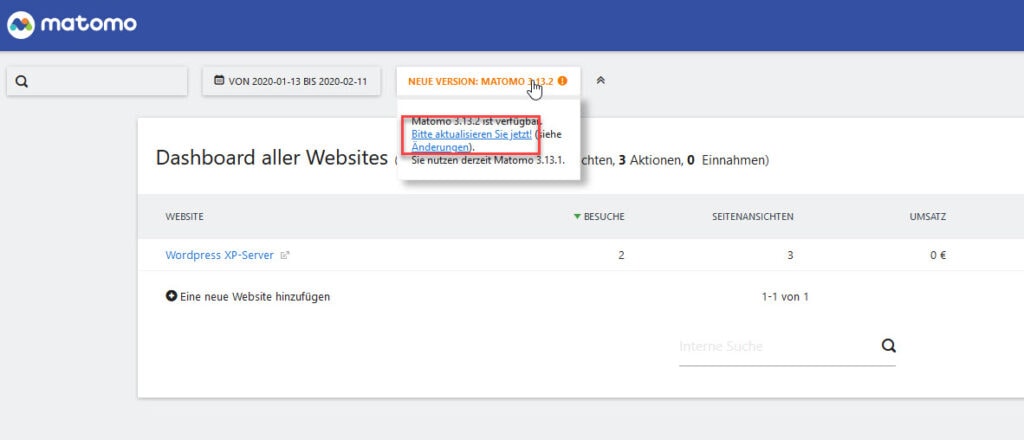The image size is (1024, 440).
Task: Click the calendar icon beside the date range
Action: pos(219,81)
